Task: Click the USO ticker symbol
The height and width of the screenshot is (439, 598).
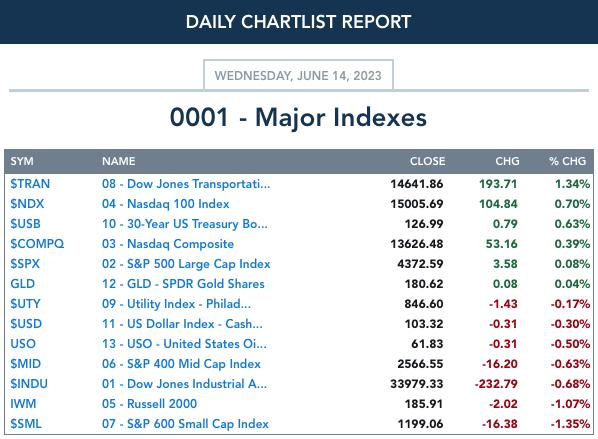Action: pos(23,344)
